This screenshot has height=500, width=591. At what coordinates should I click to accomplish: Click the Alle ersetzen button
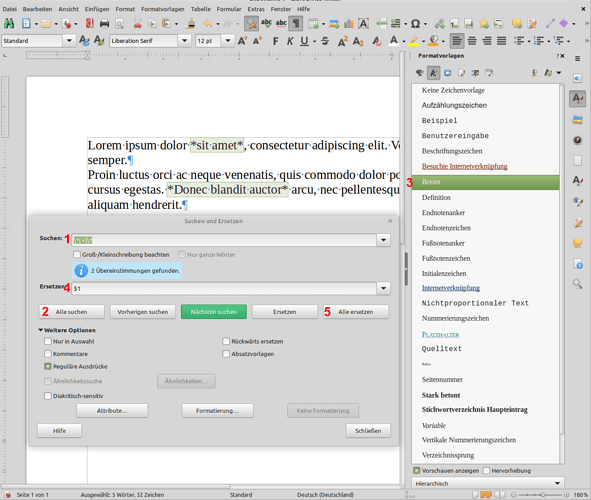coord(355,312)
